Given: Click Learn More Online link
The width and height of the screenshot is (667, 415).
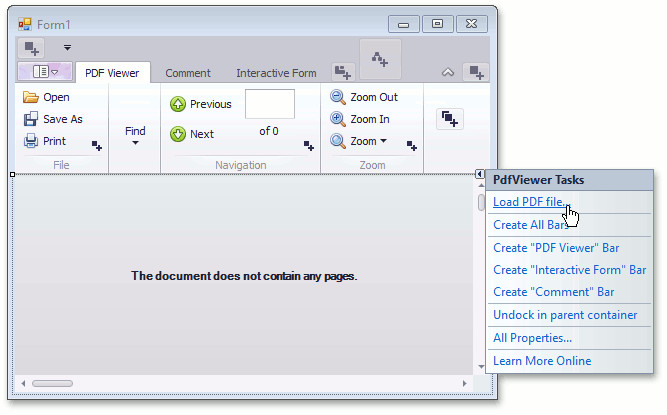Looking at the screenshot, I should pos(542,361).
